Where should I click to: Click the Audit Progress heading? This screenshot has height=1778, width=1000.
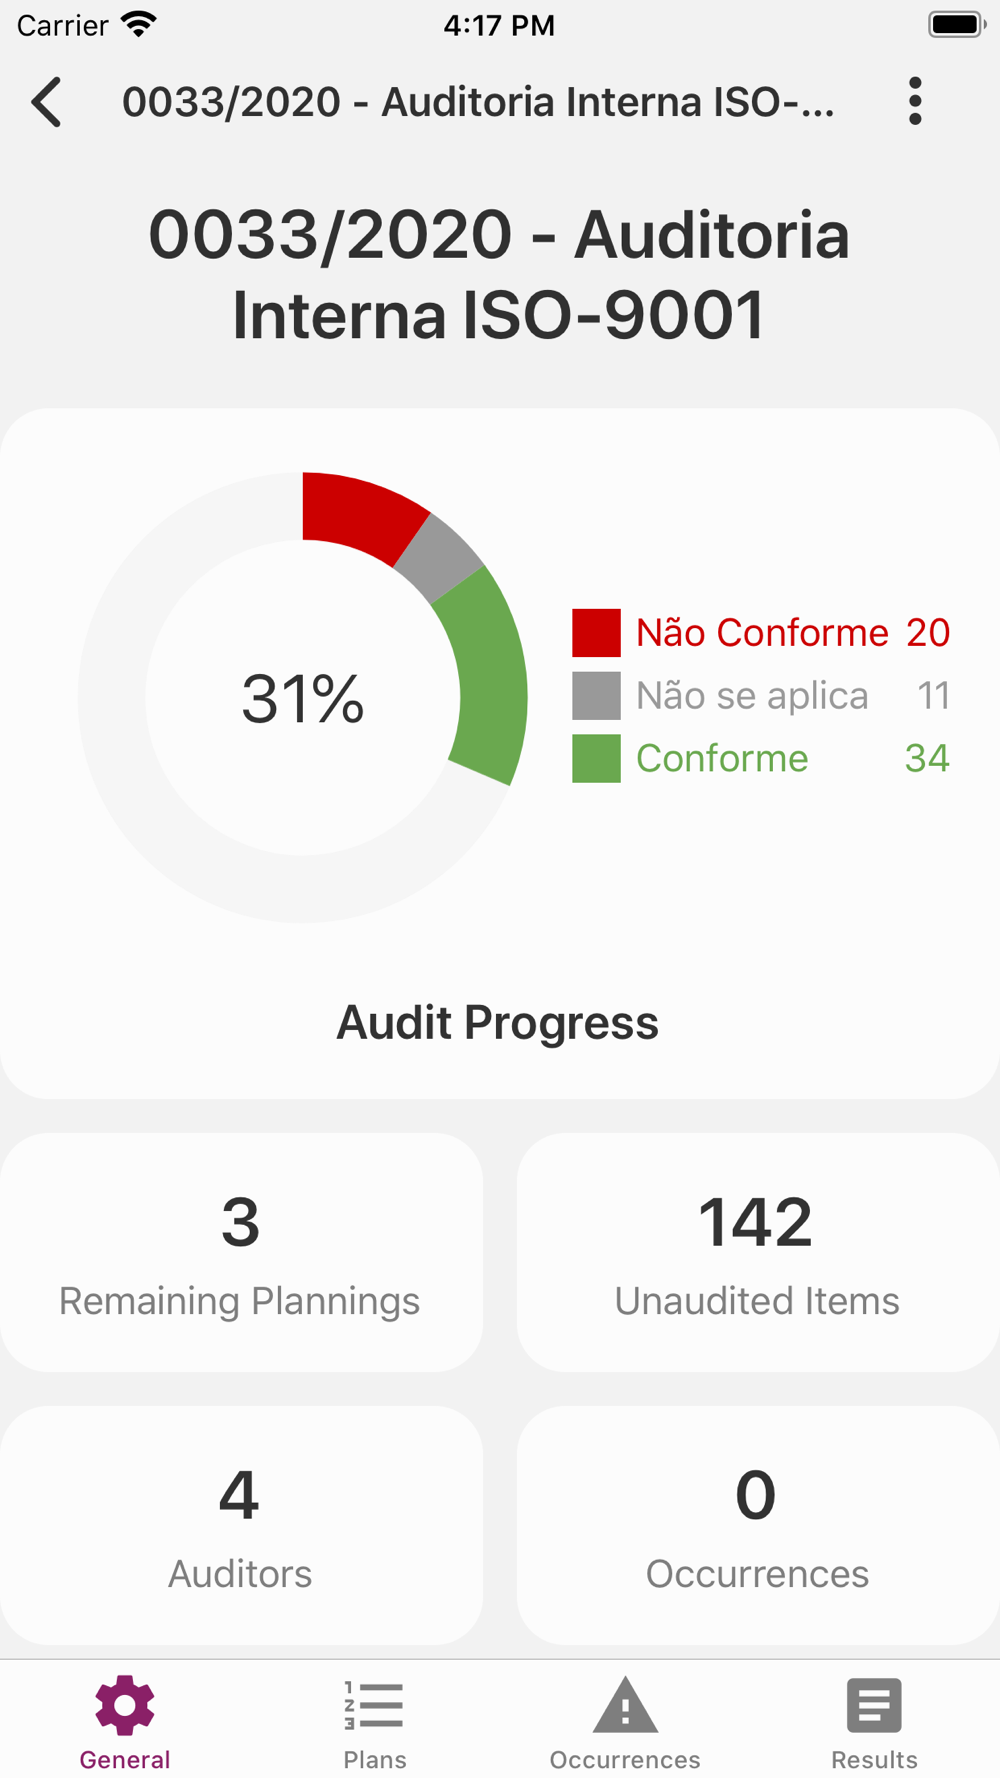(x=498, y=1022)
